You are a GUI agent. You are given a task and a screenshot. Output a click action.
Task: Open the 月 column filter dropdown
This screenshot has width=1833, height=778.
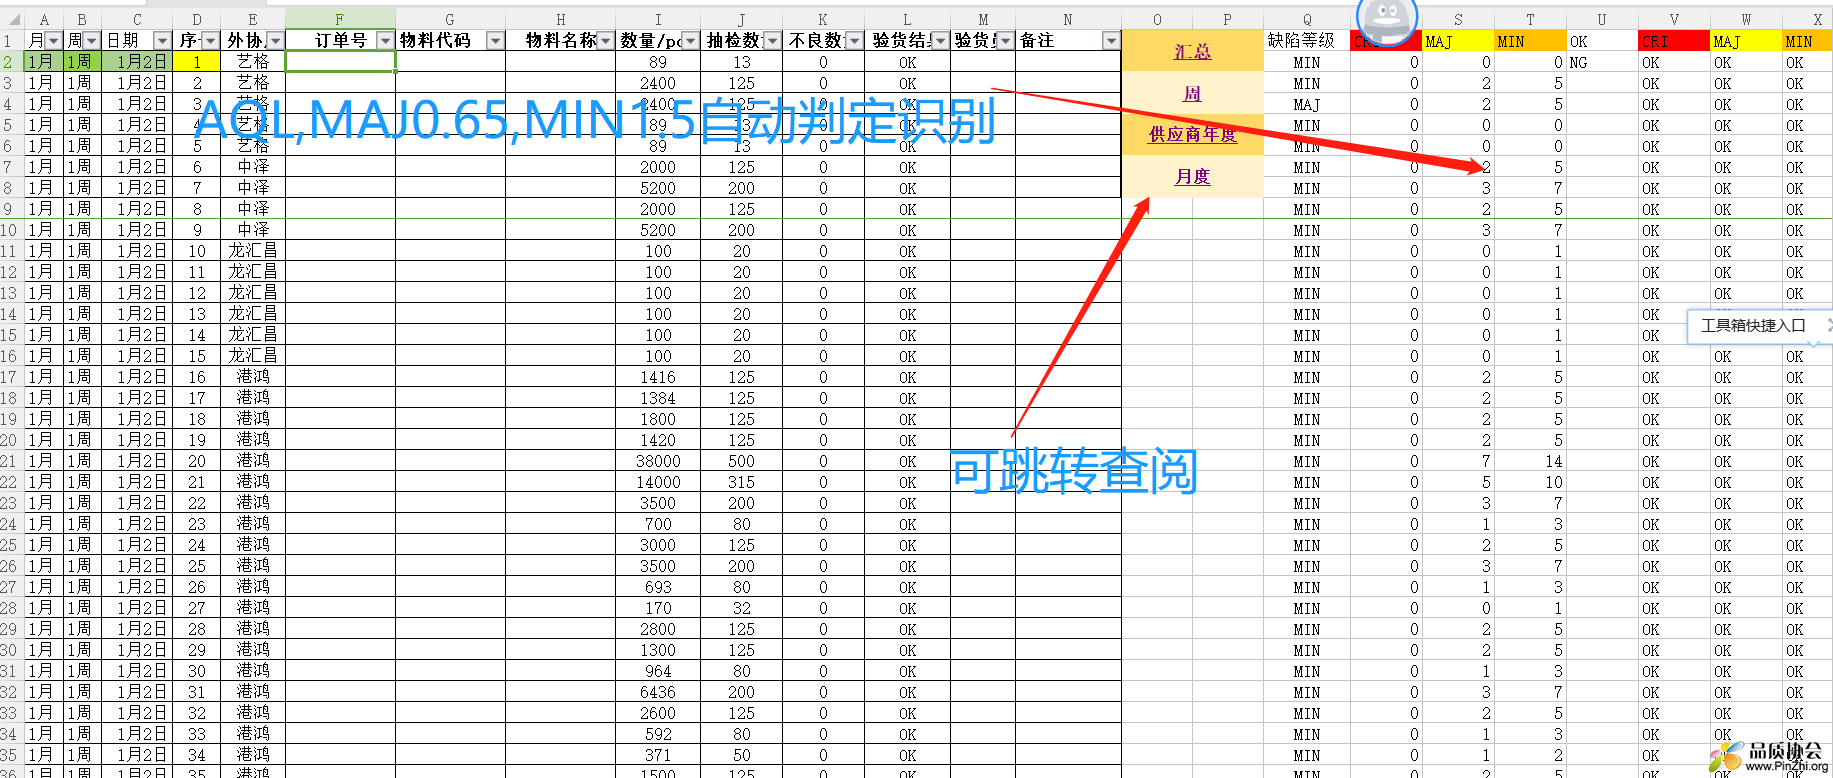pos(53,40)
